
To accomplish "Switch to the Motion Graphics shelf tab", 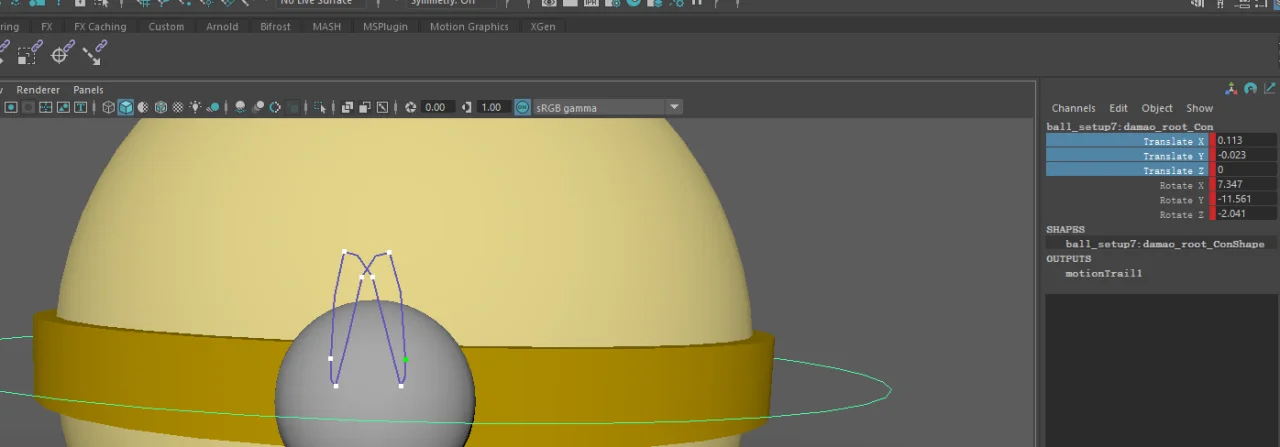I will 468,27.
